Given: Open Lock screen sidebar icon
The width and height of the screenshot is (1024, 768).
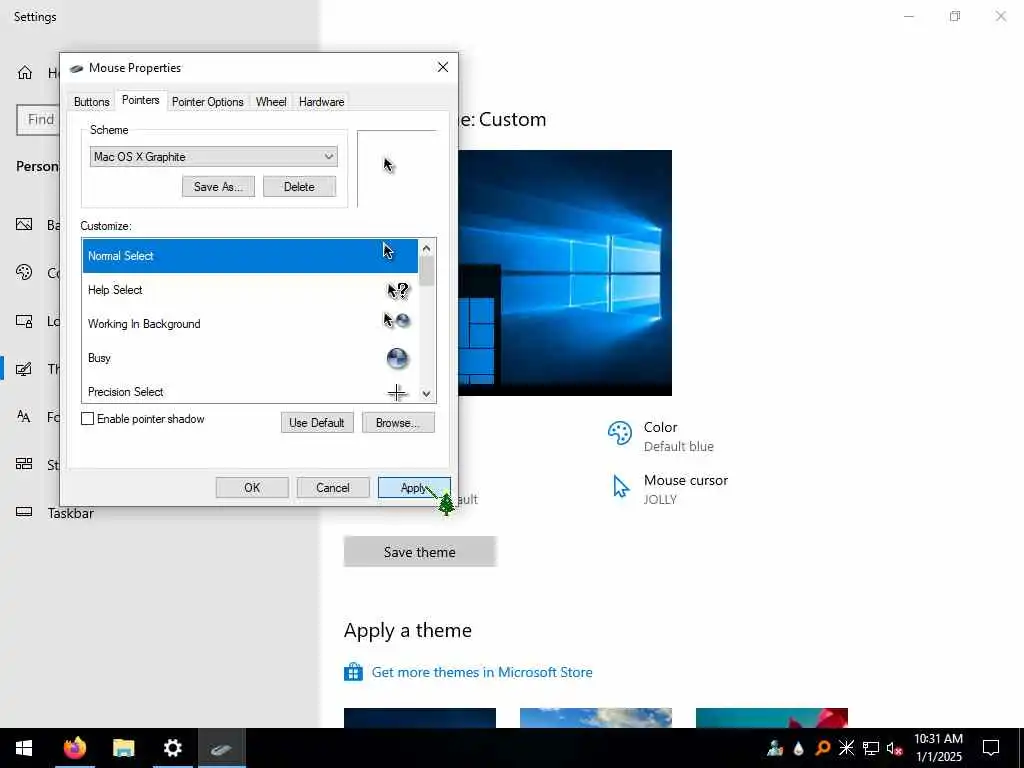Looking at the screenshot, I should pyautogui.click(x=24, y=321).
